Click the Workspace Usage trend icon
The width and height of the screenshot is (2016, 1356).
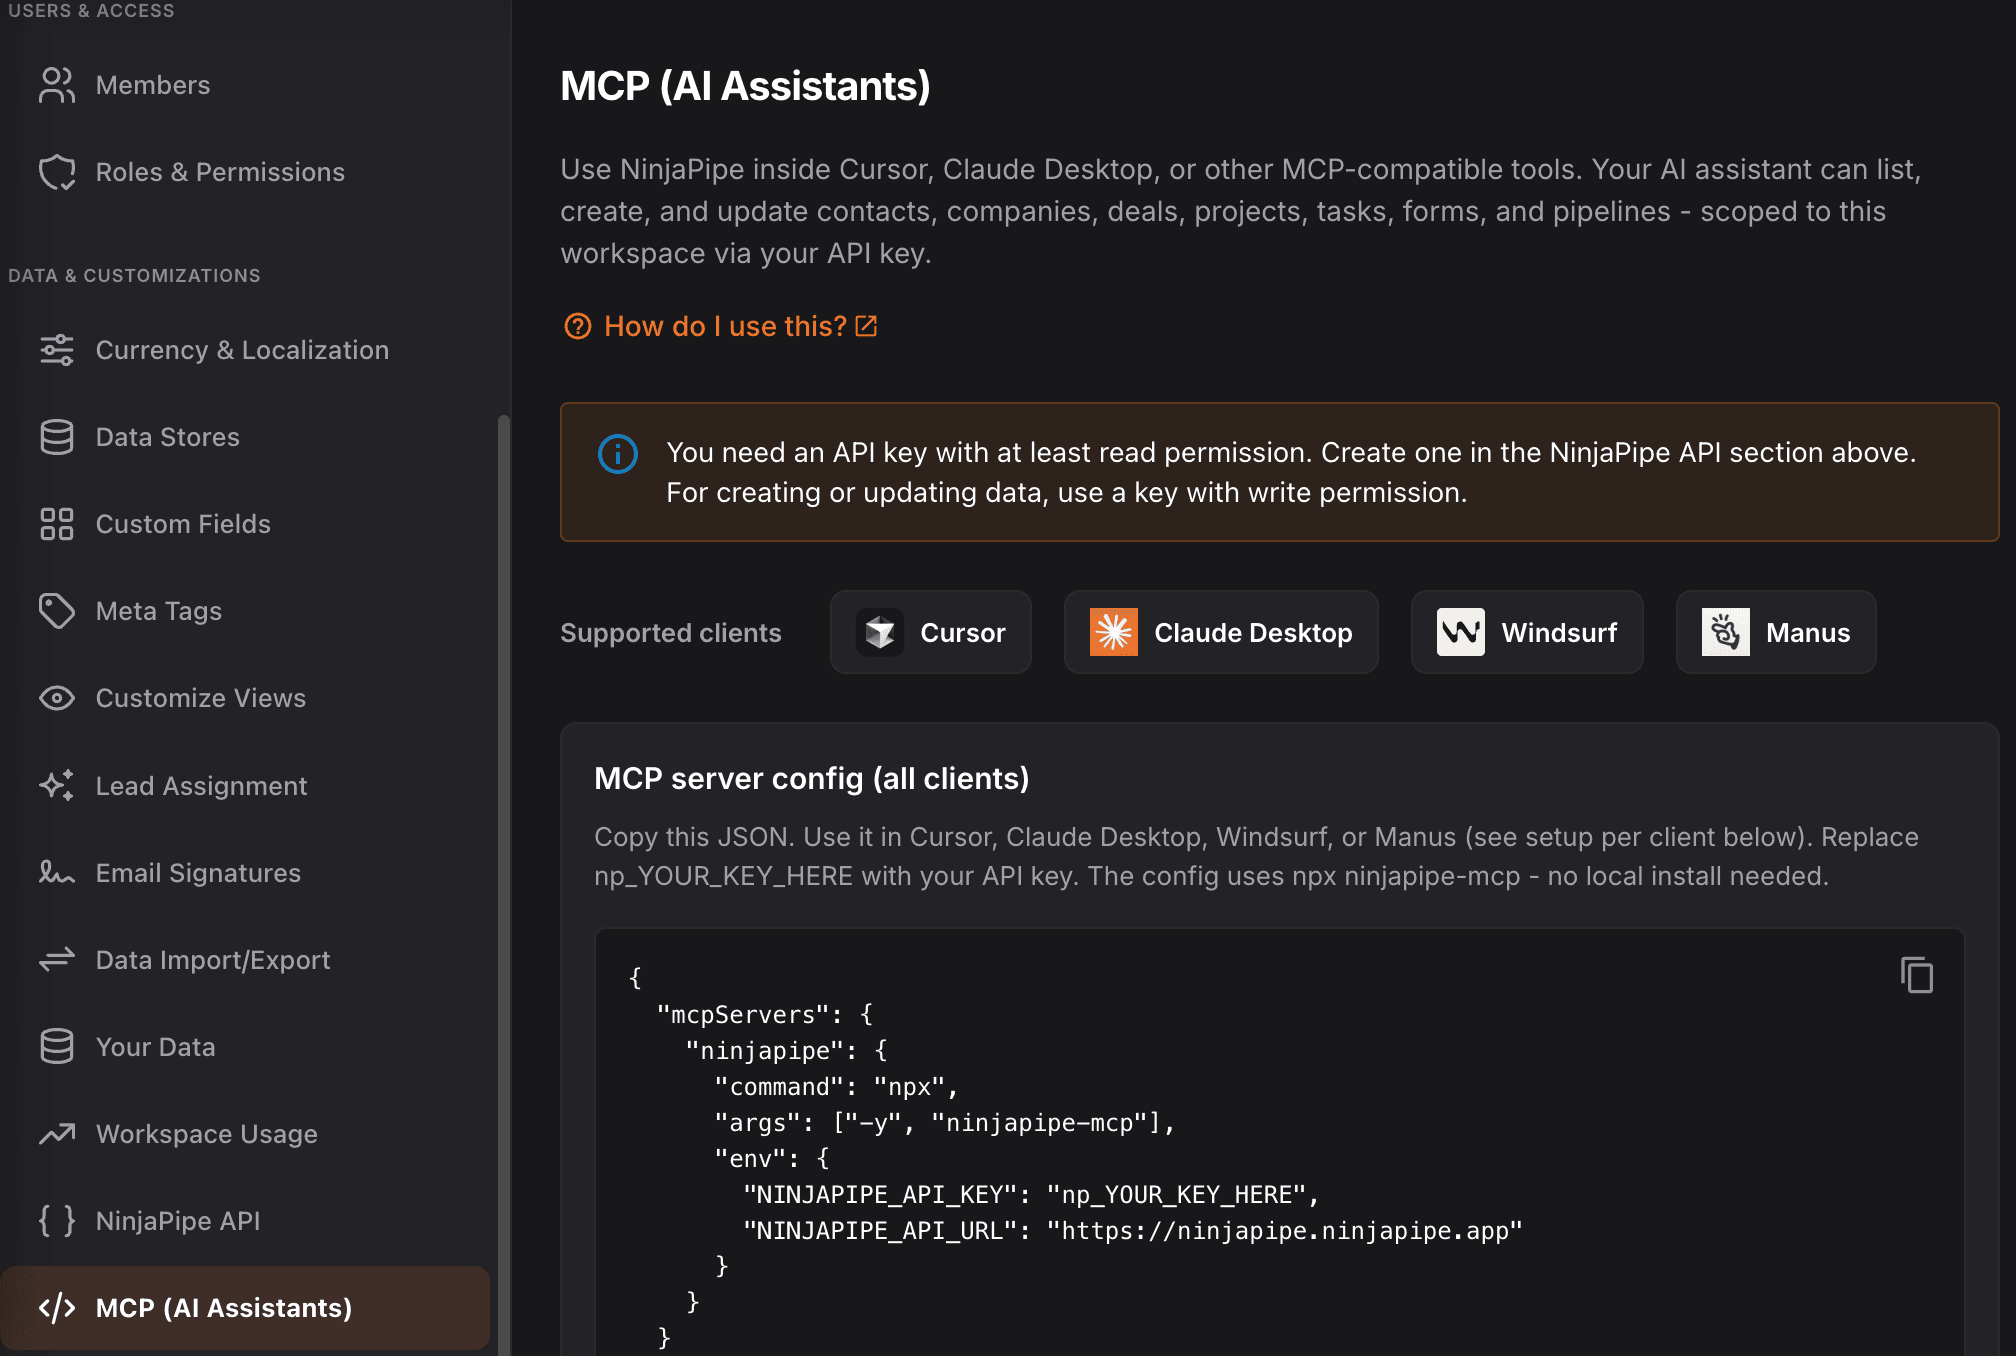pyautogui.click(x=57, y=1133)
